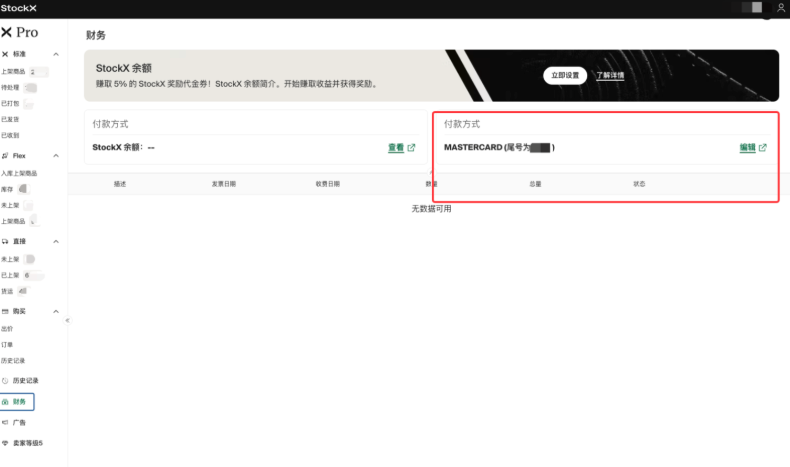Click external link icon beside 编辑
The width and height of the screenshot is (790, 467).
(x=763, y=148)
